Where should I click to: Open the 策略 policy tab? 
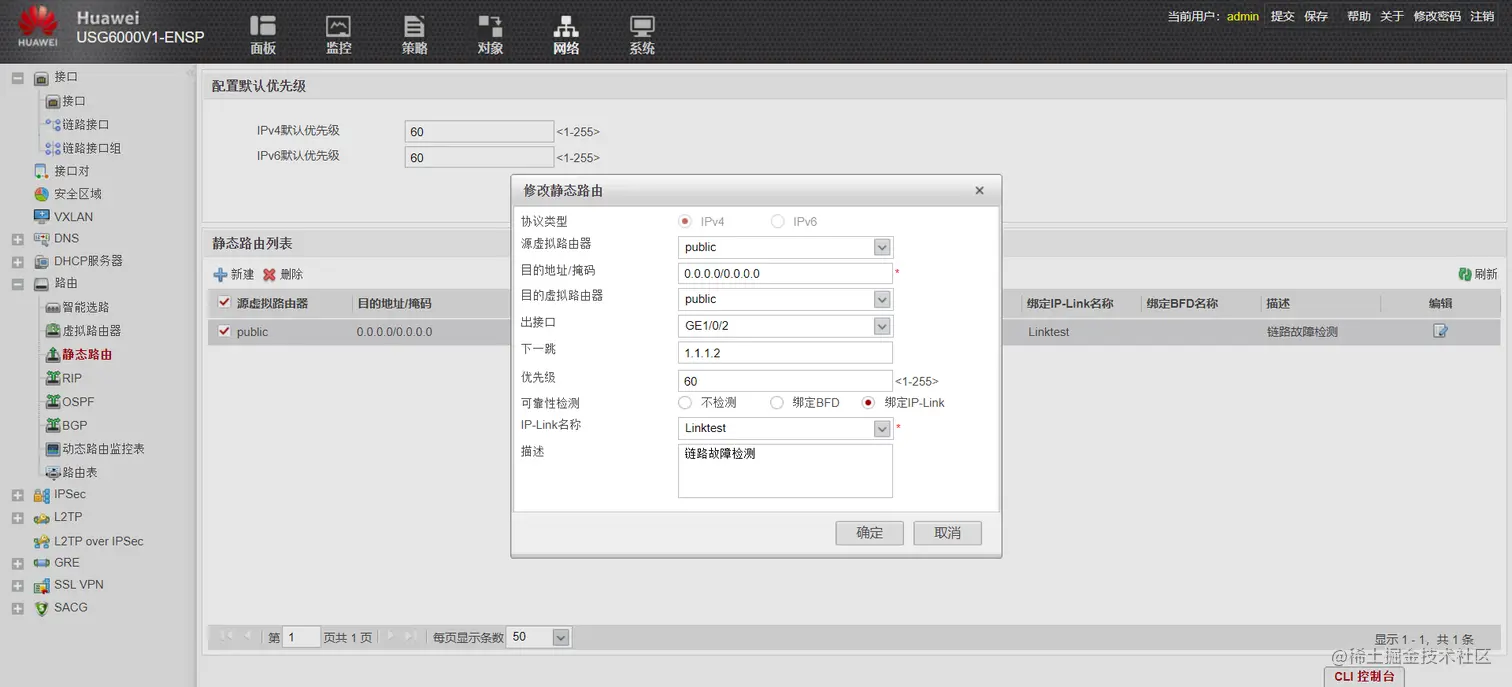click(x=414, y=35)
